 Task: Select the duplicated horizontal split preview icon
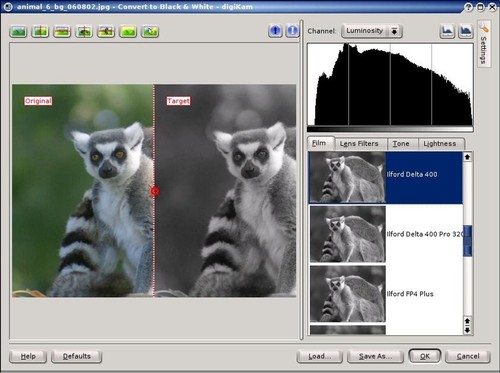(106, 31)
